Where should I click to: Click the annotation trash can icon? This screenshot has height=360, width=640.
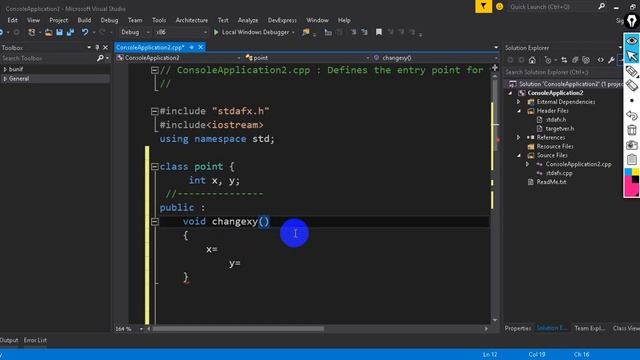[x=632, y=130]
